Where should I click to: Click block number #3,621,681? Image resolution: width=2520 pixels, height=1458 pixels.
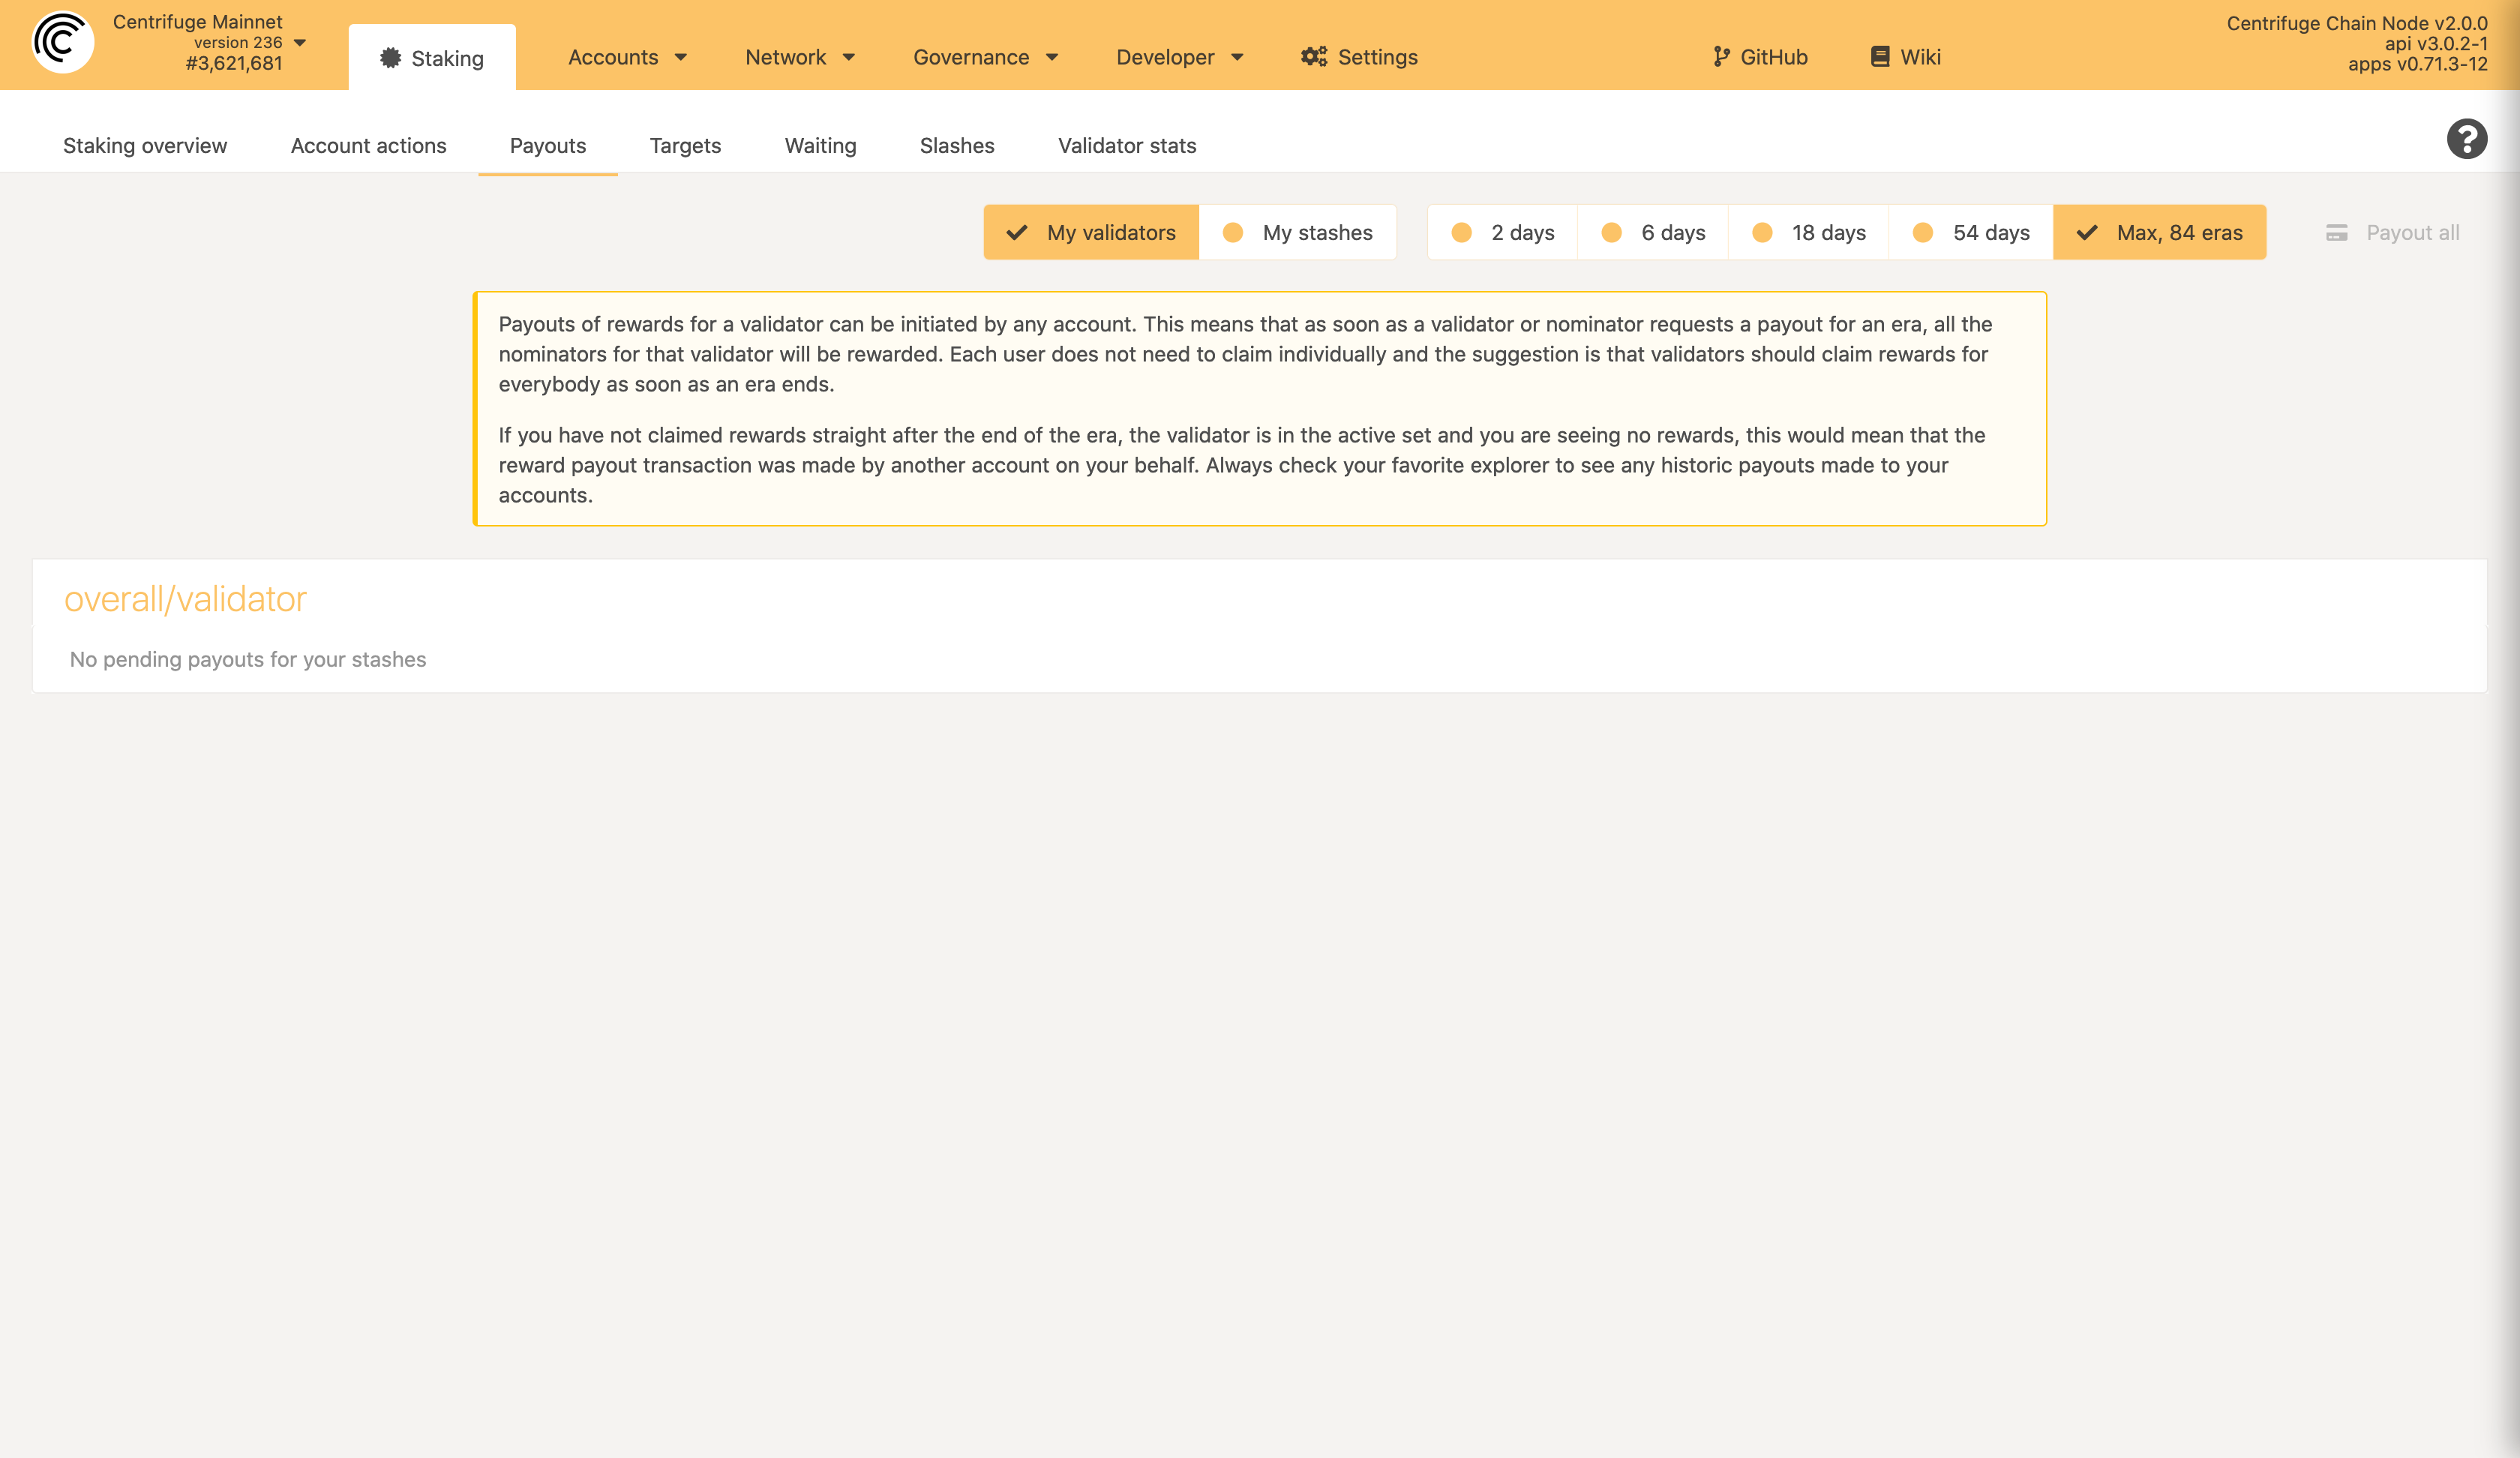click(x=234, y=63)
